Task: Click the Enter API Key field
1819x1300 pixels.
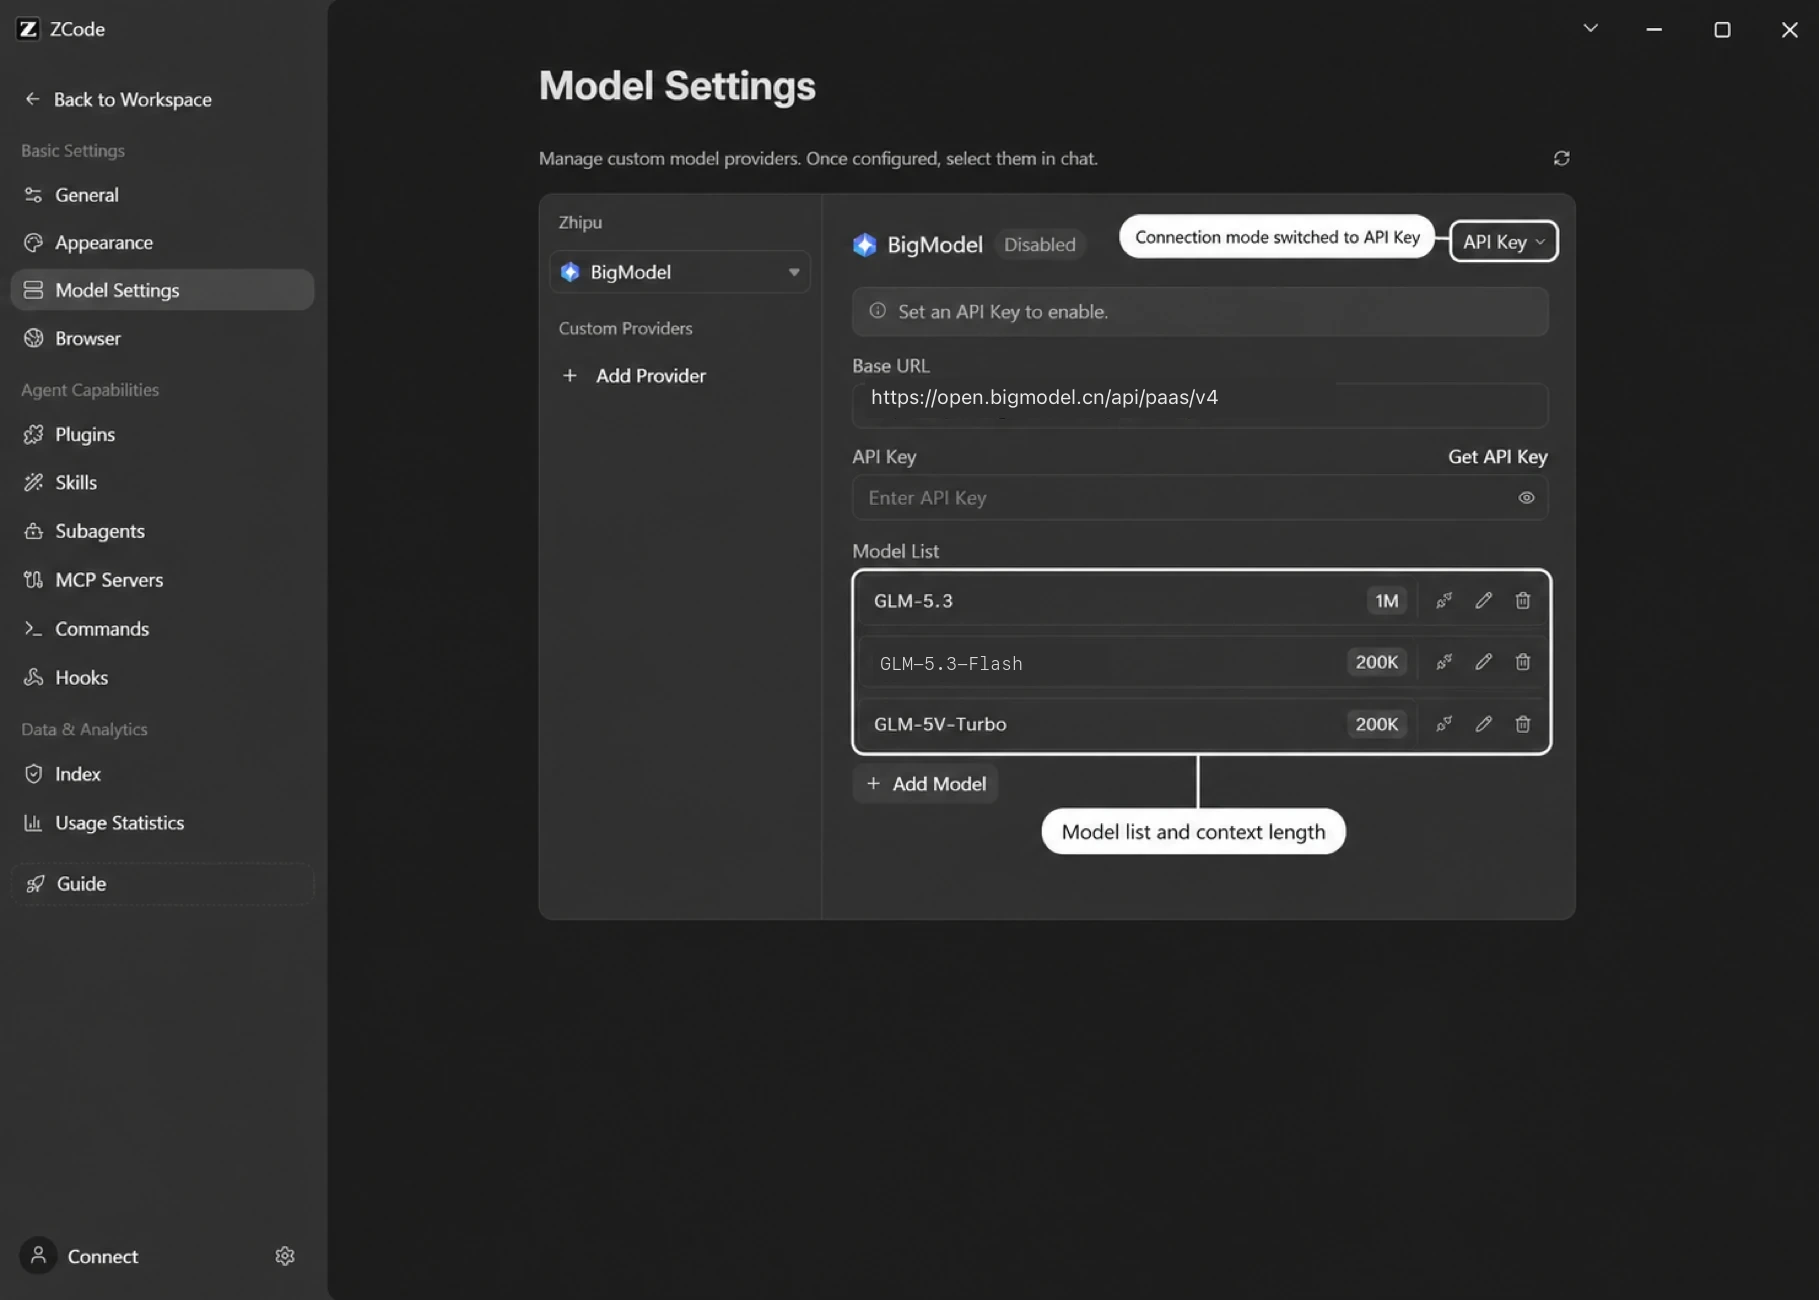Action: pos(1199,498)
